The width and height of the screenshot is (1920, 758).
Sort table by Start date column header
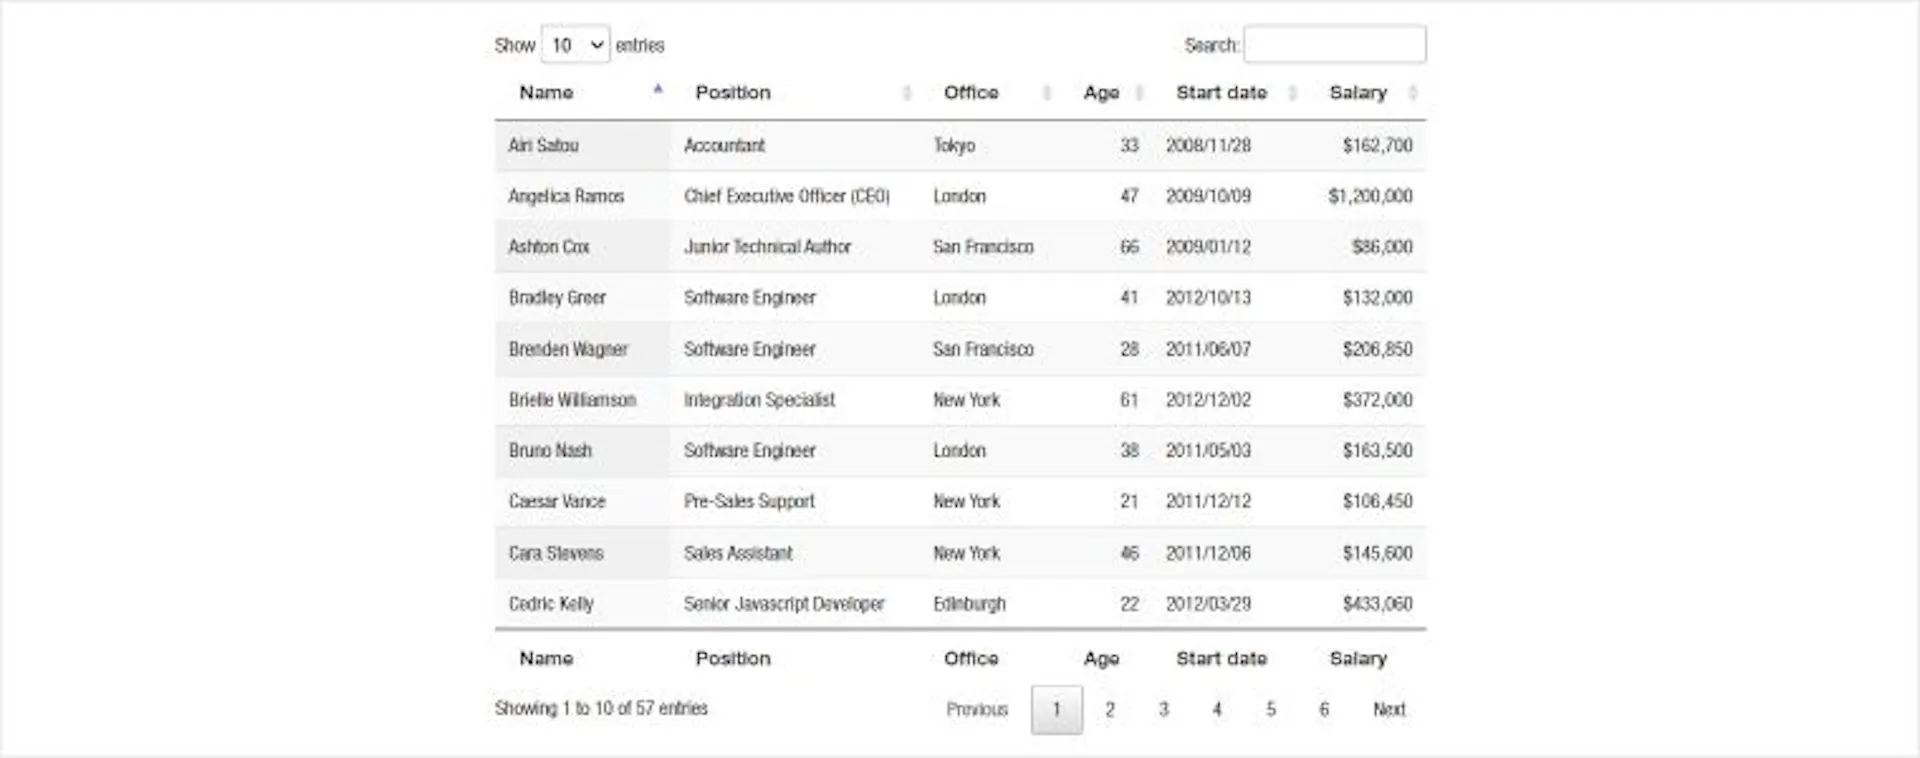[x=1221, y=93]
